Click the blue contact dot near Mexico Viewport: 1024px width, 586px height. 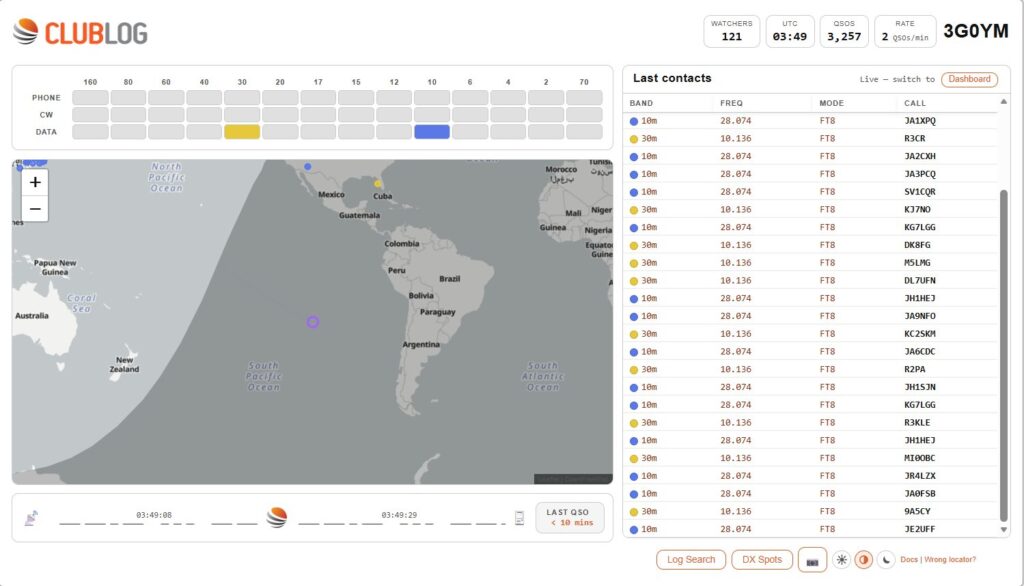click(308, 167)
